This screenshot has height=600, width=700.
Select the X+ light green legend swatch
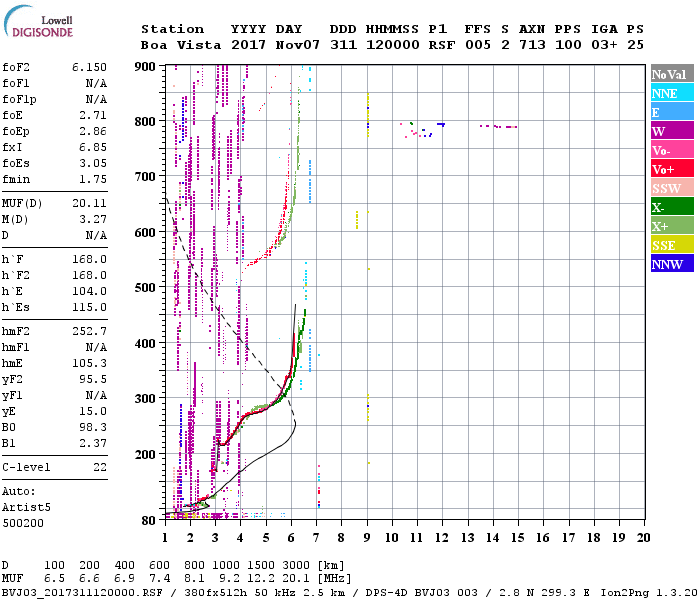tap(672, 226)
